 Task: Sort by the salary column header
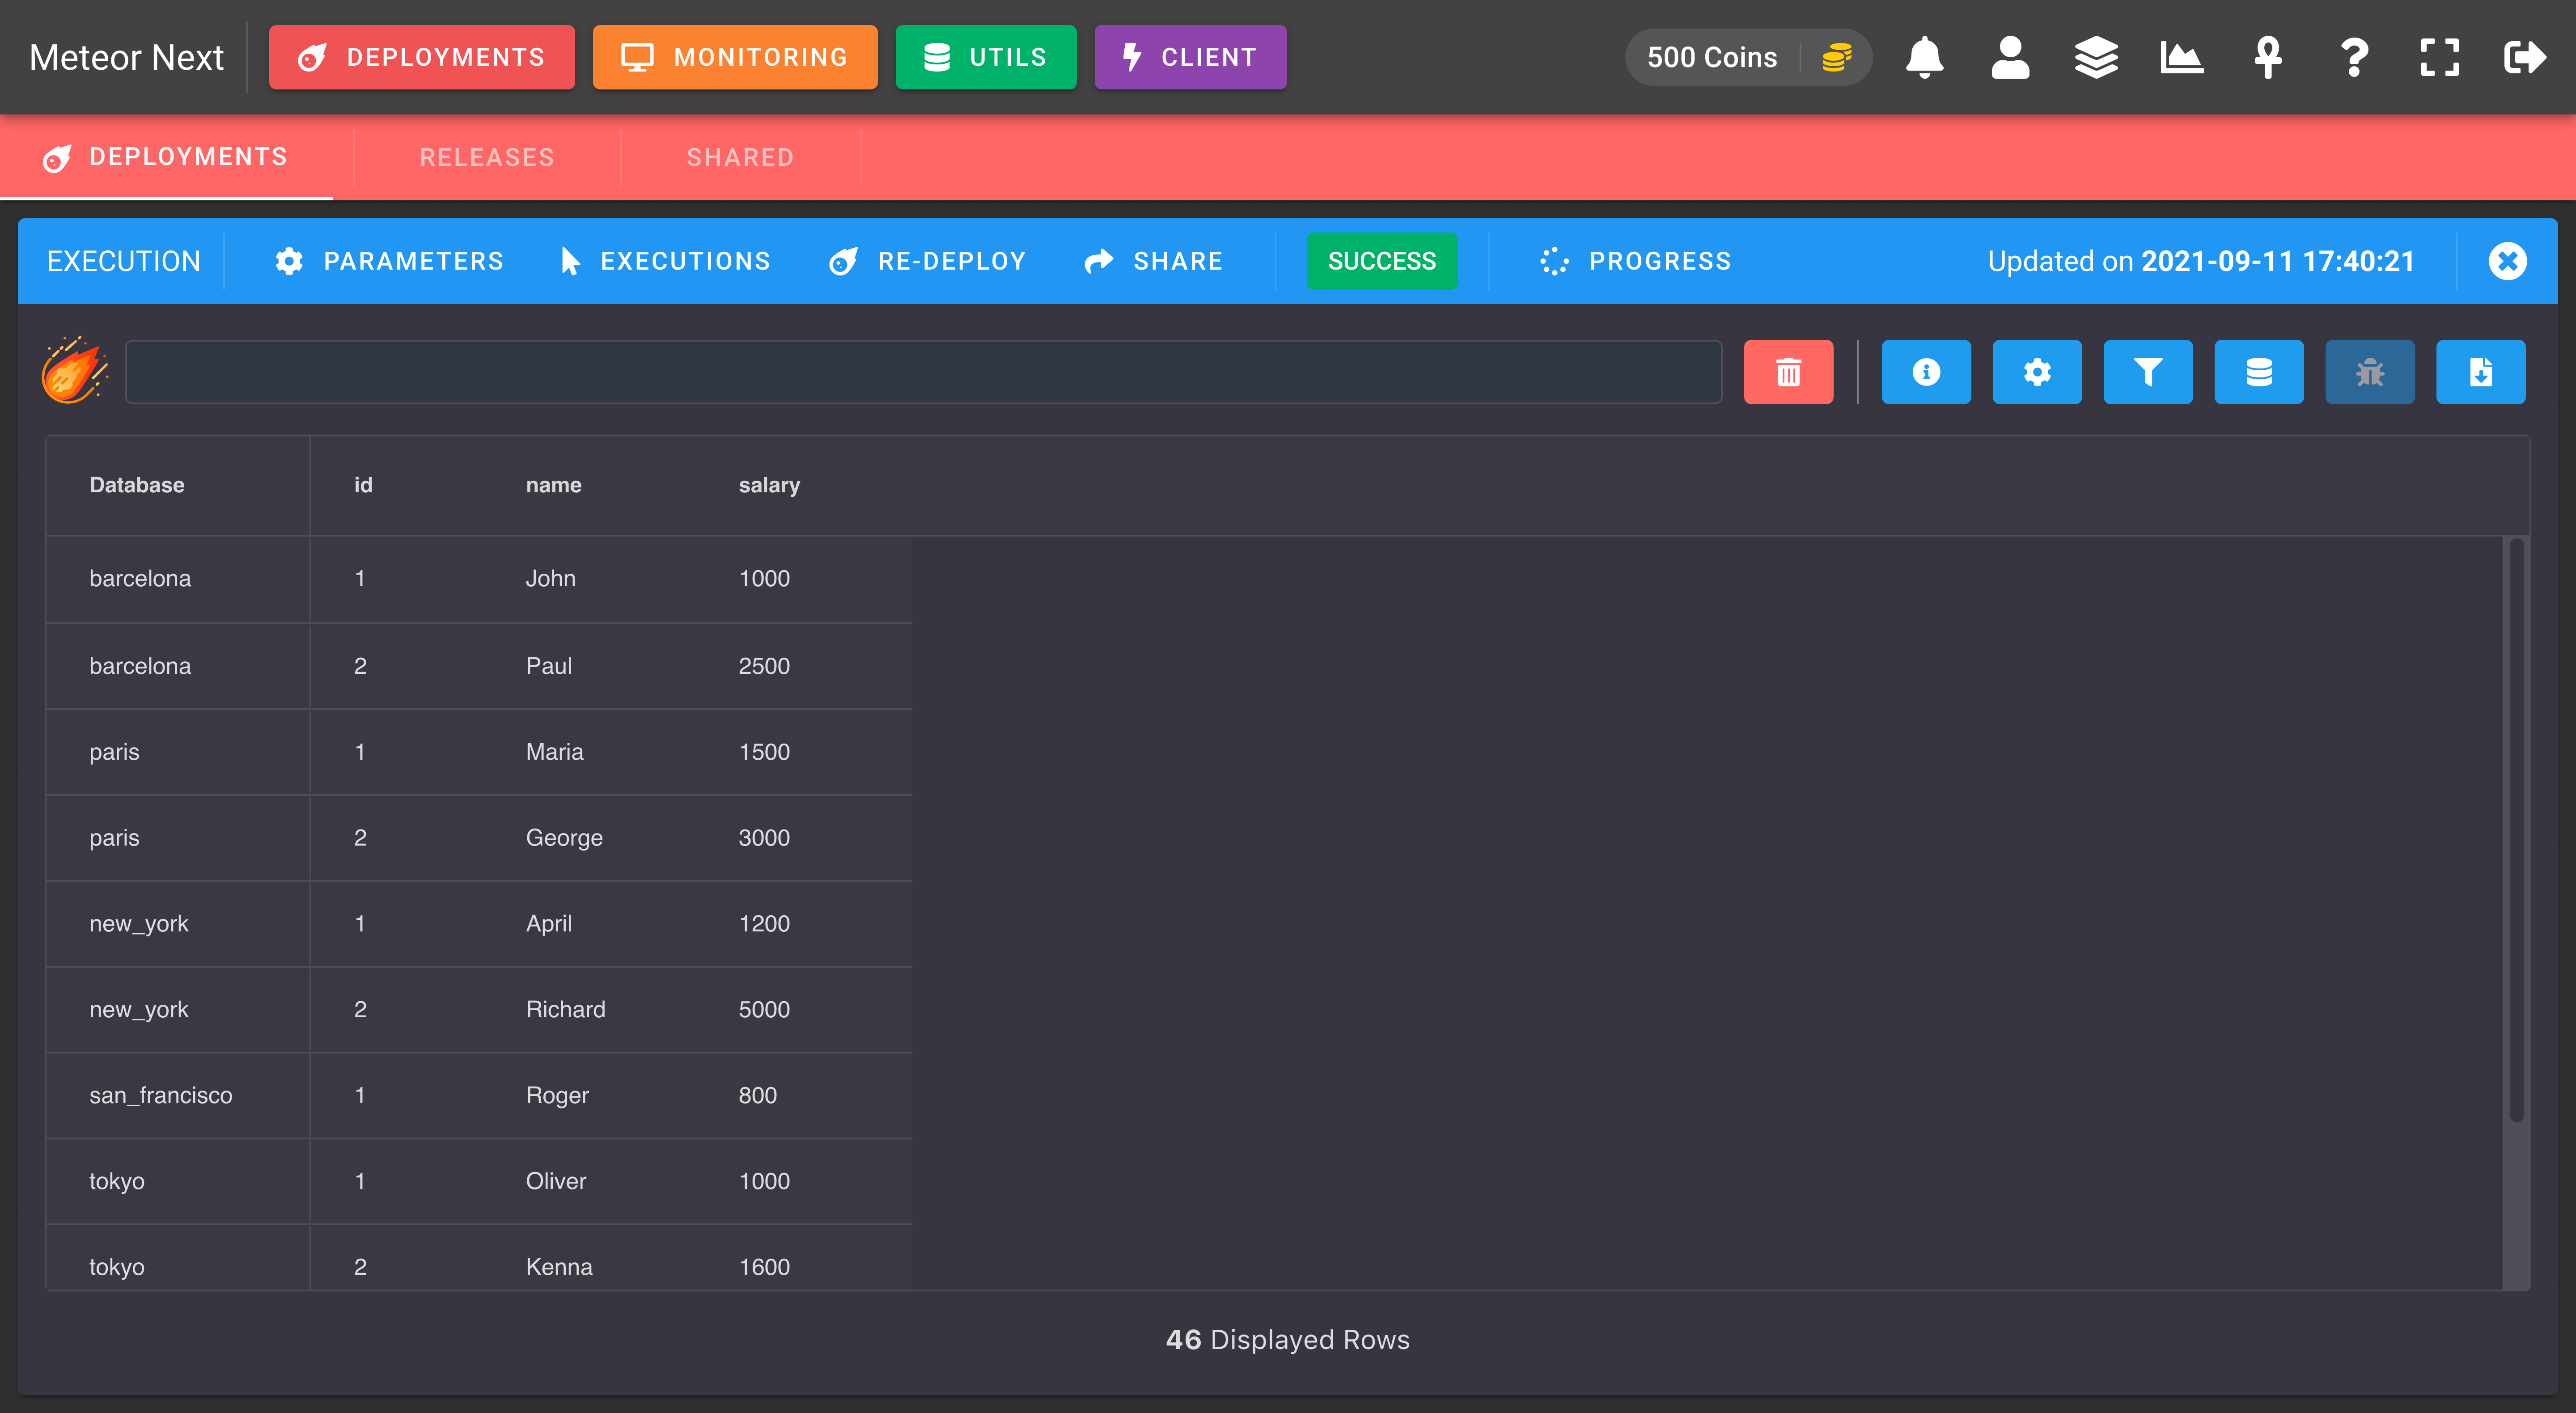point(769,485)
